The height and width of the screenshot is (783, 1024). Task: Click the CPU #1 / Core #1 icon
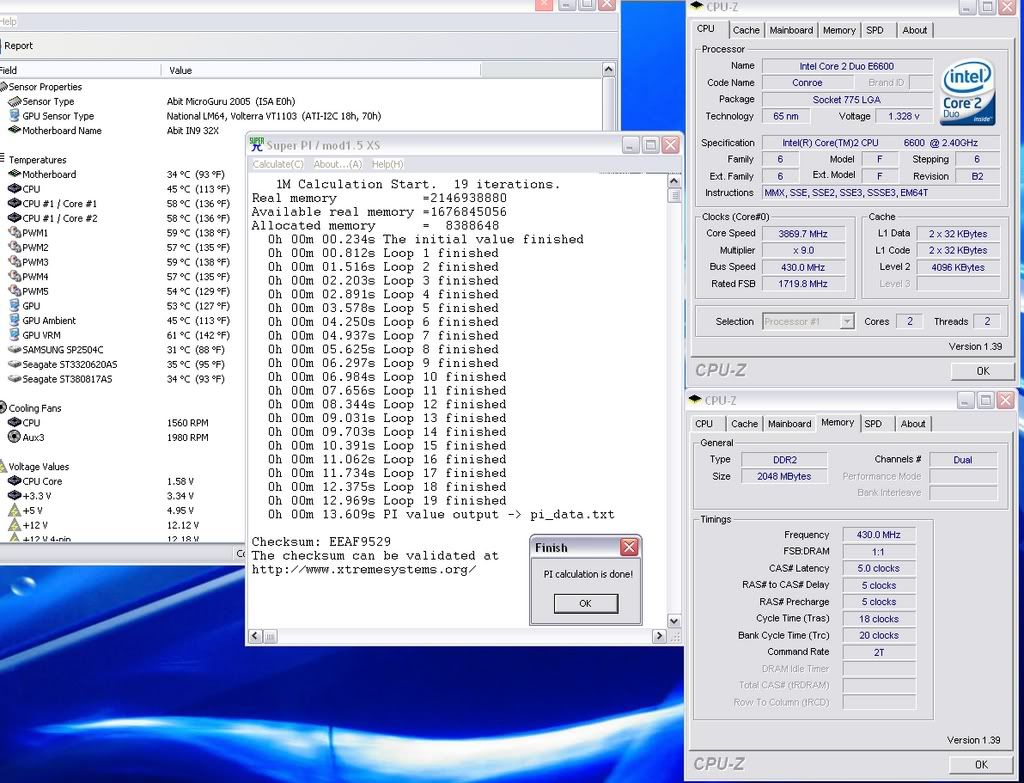[14, 203]
